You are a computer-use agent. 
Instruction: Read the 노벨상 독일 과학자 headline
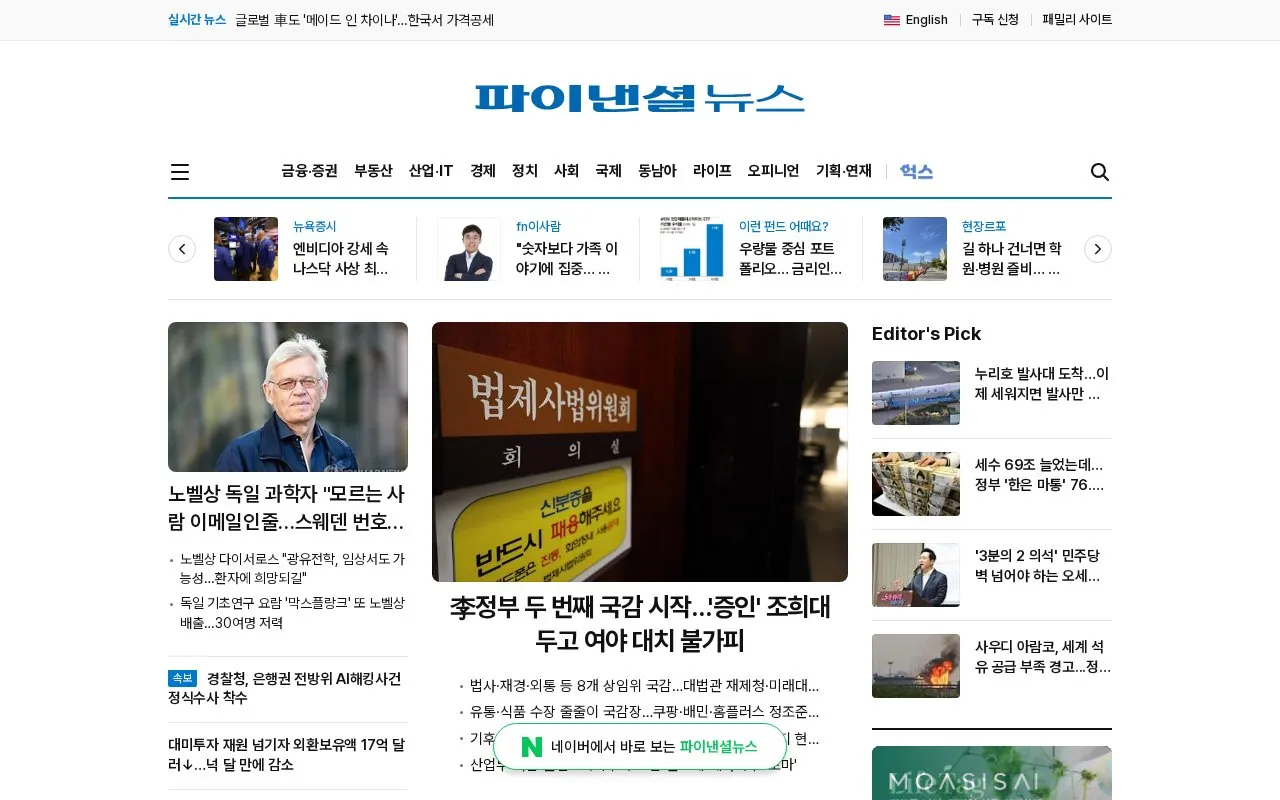tap(288, 508)
